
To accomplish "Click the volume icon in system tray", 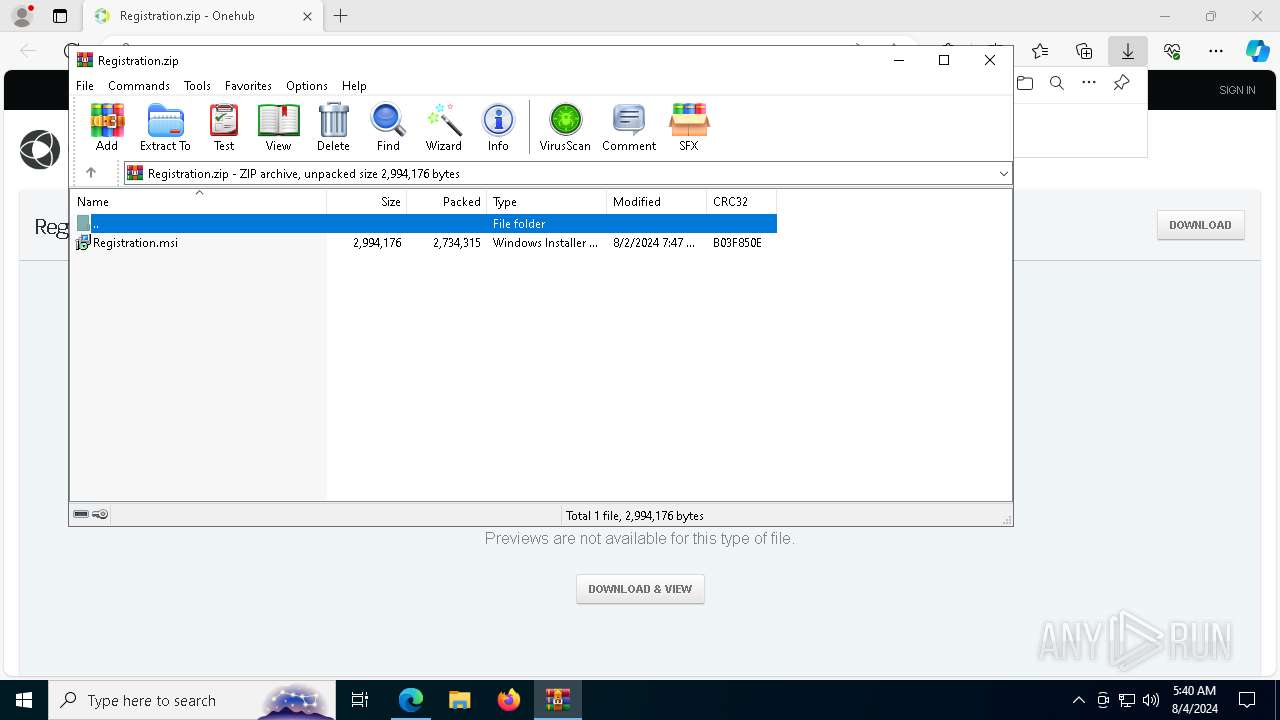I will tap(1150, 700).
